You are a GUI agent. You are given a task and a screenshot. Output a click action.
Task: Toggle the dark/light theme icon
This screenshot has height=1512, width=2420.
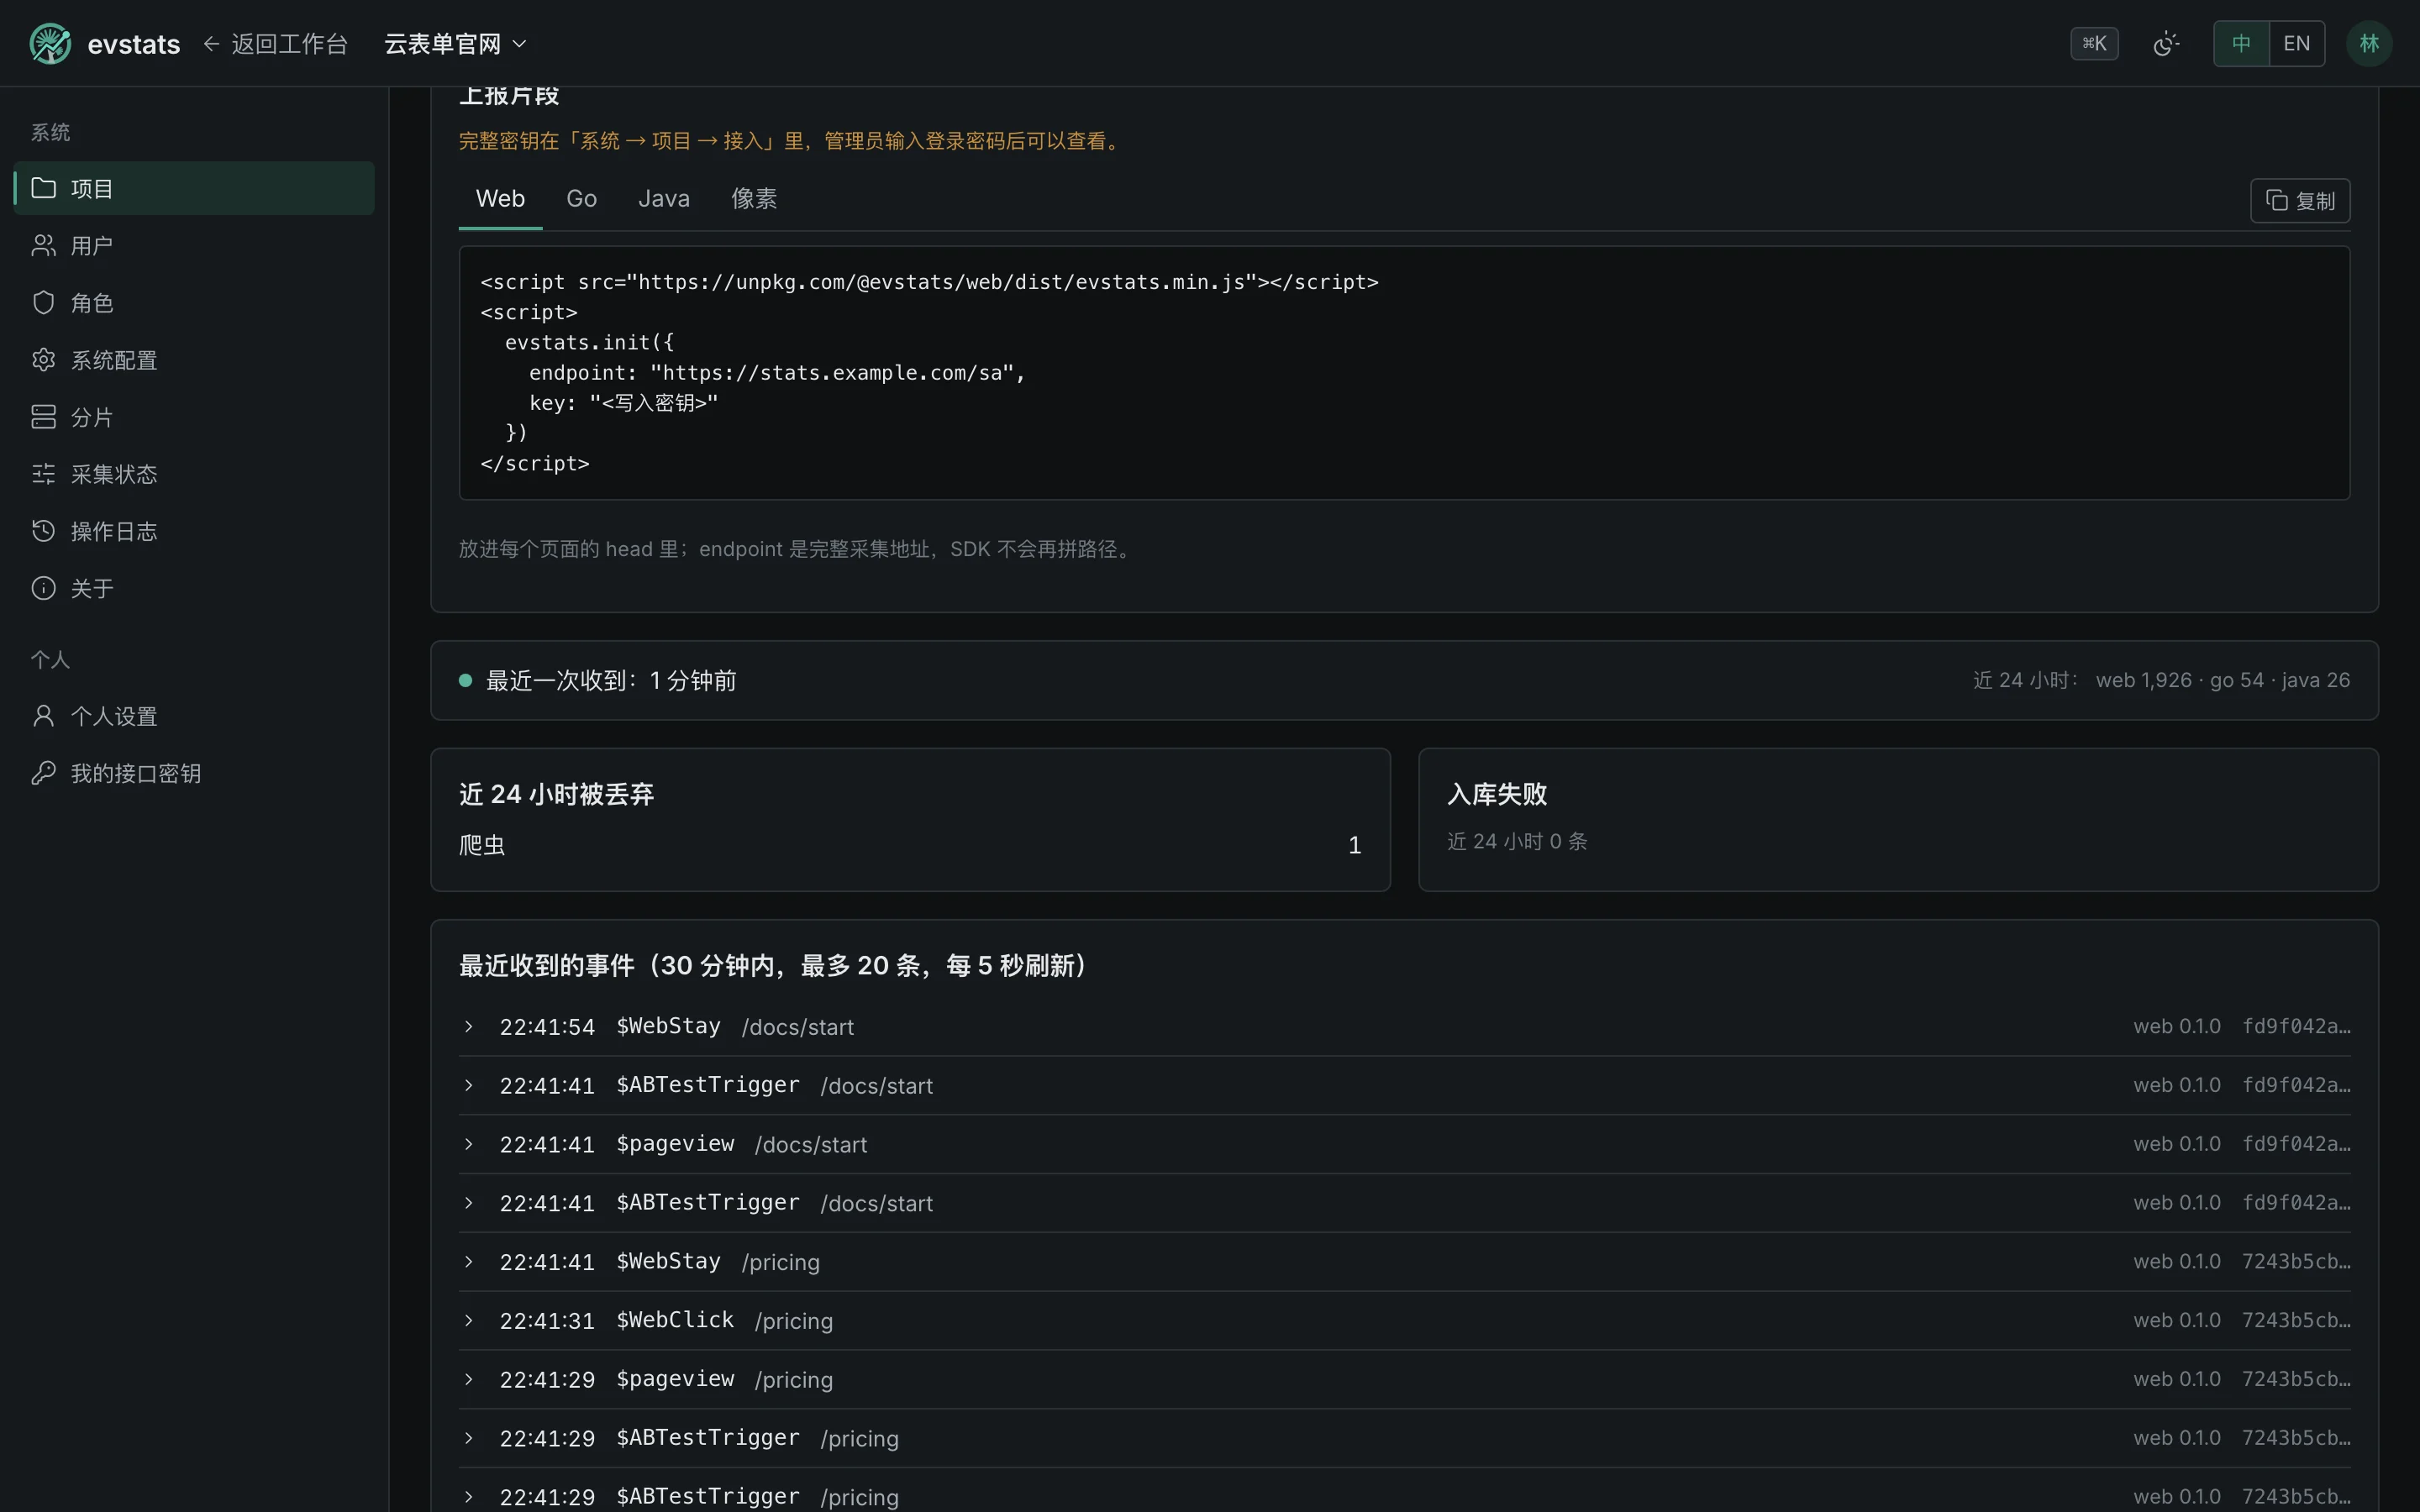click(x=2166, y=44)
